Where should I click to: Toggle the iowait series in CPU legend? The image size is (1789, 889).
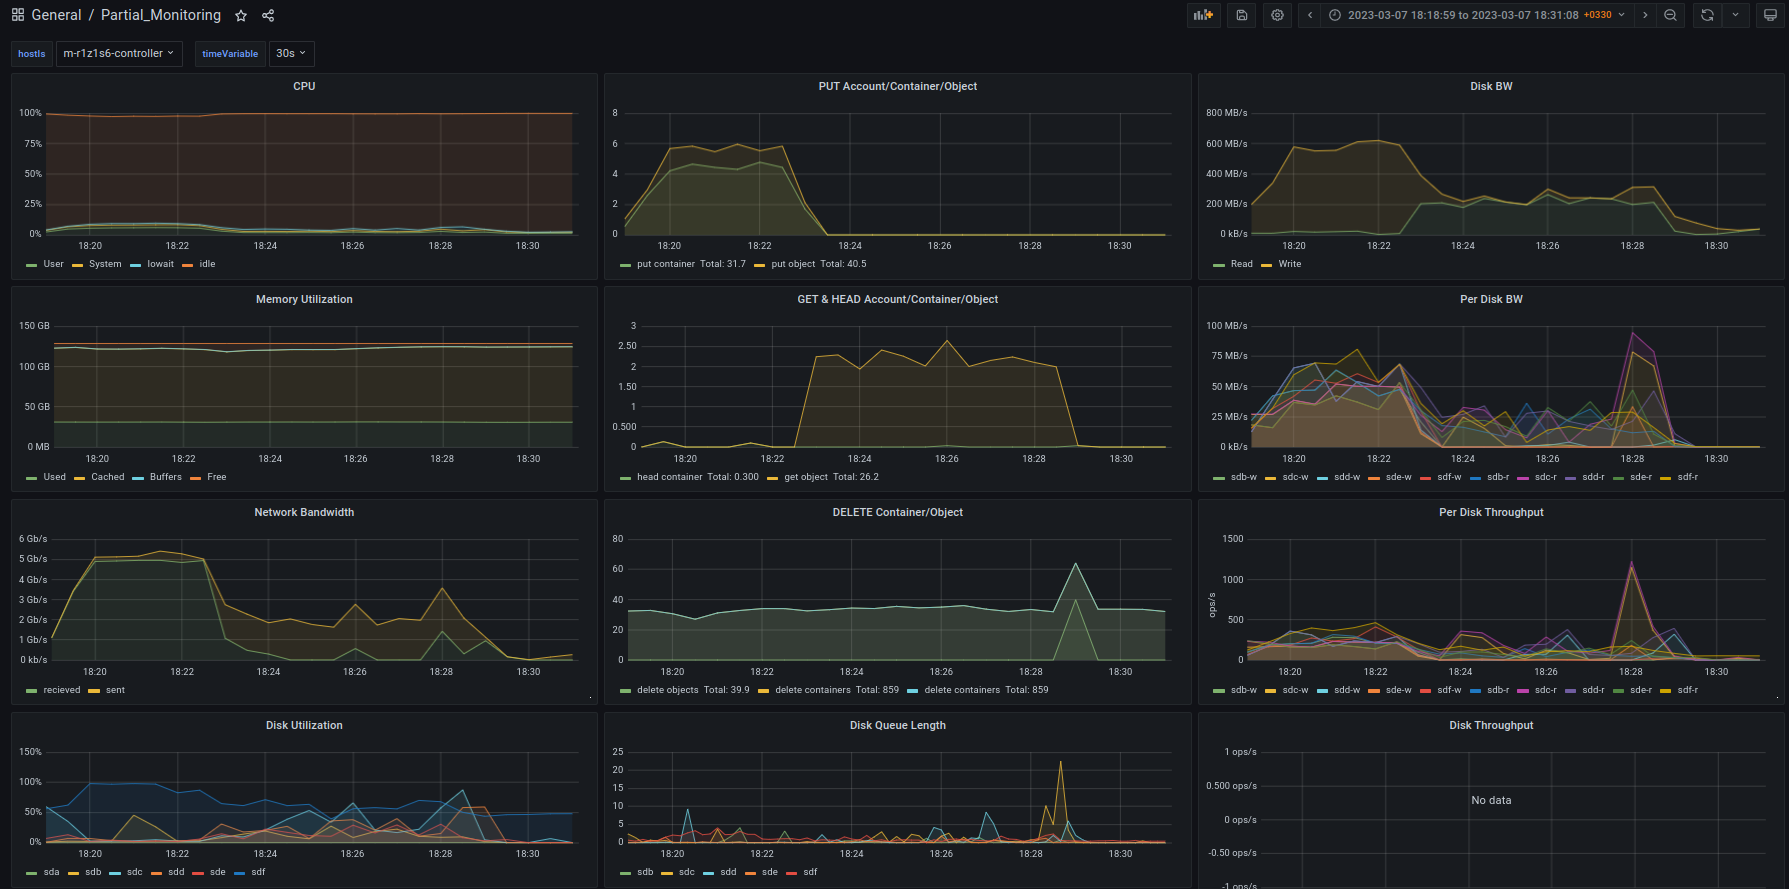point(160,264)
